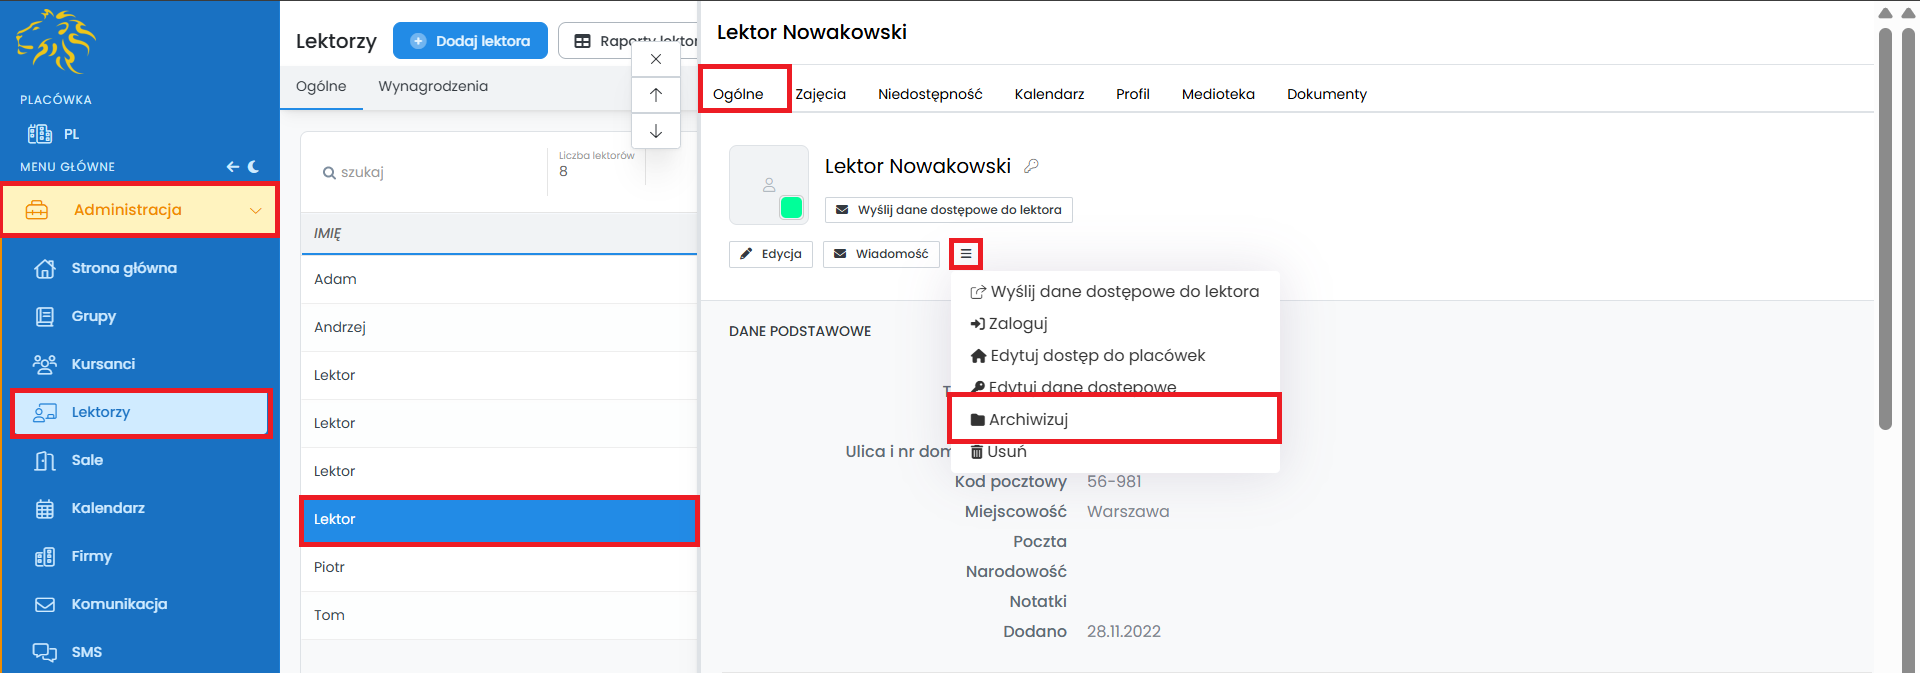
Task: Go to previous lecturer with up arrow
Action: point(656,95)
